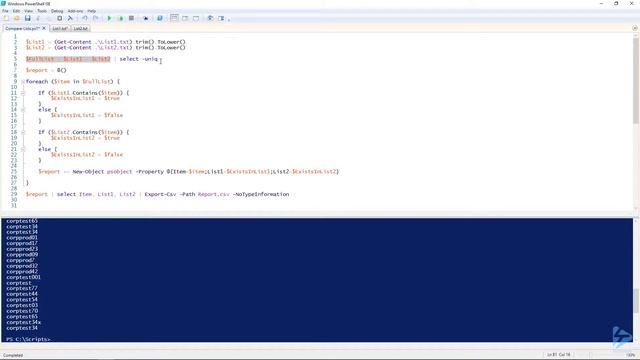Show the Command Add-on pane icon
The width and height of the screenshot is (640, 360).
pyautogui.click(x=221, y=18)
